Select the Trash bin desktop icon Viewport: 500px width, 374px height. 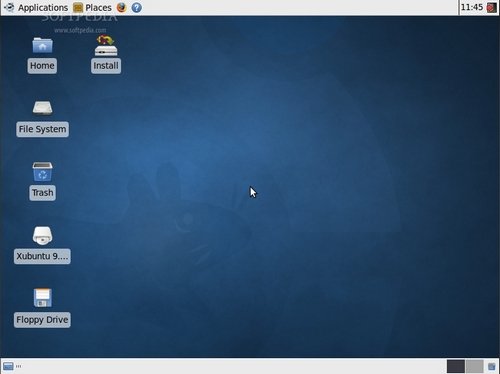[42, 171]
